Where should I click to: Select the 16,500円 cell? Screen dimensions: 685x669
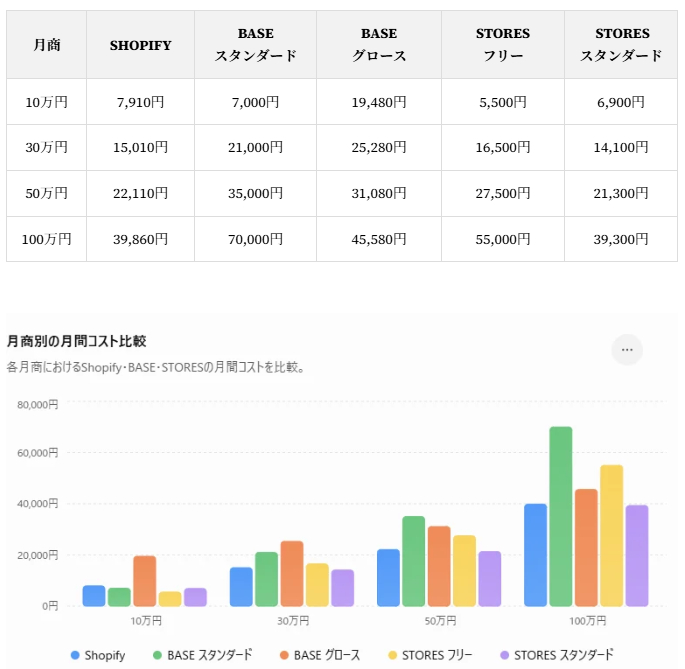[x=502, y=147]
